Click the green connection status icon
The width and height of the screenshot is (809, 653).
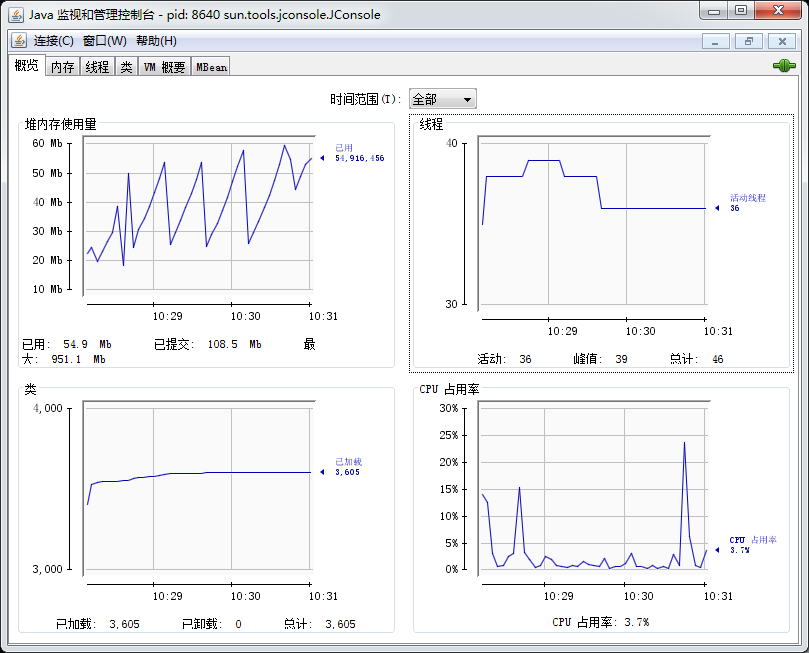point(784,66)
